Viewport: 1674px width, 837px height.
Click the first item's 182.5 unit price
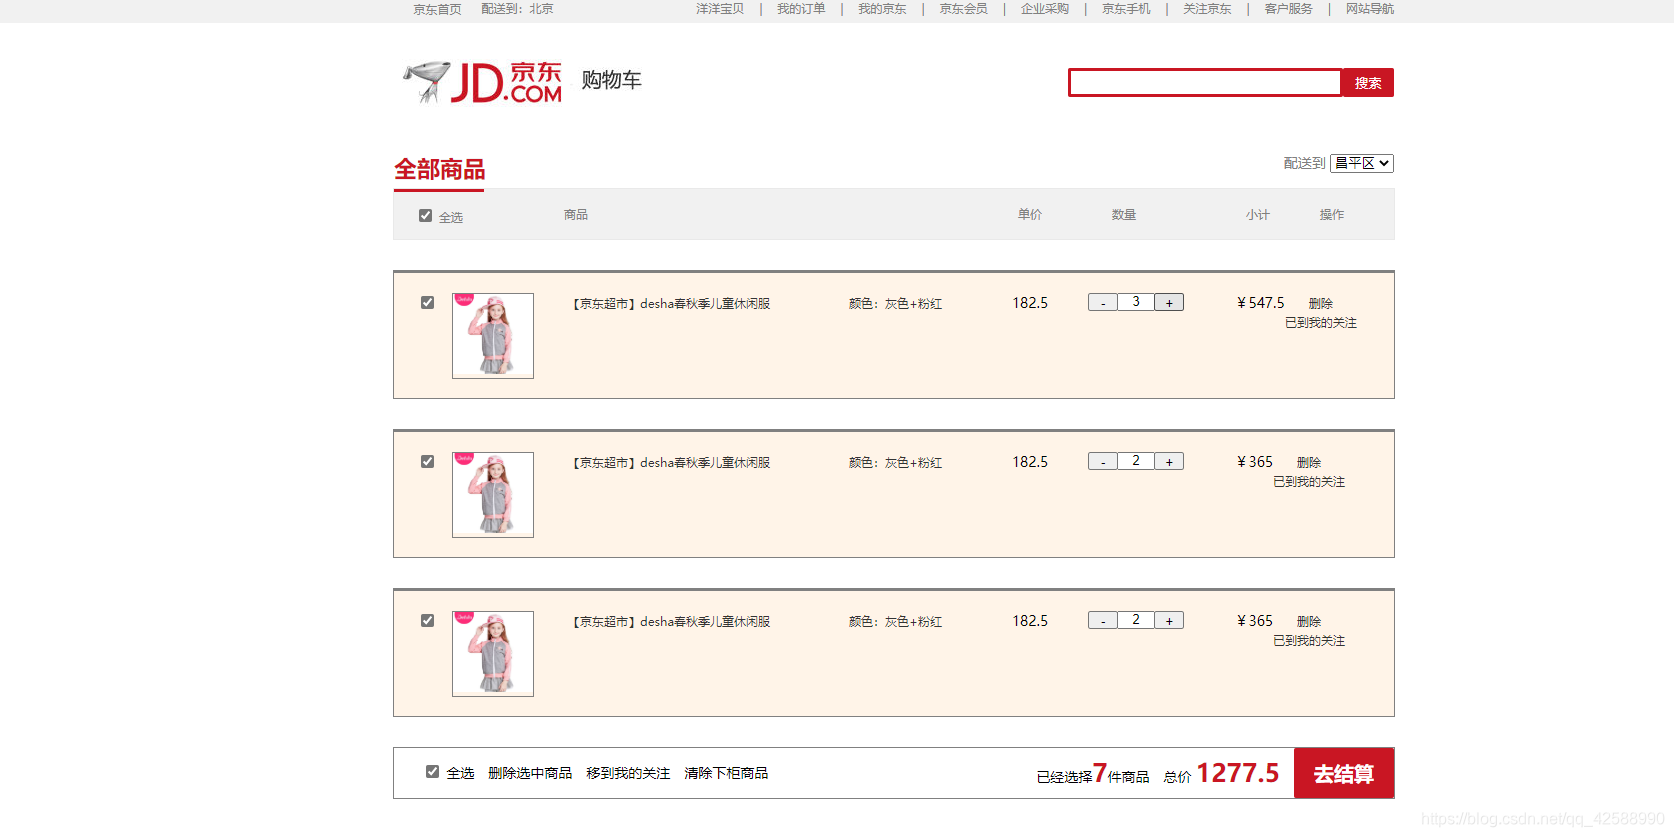click(1030, 303)
